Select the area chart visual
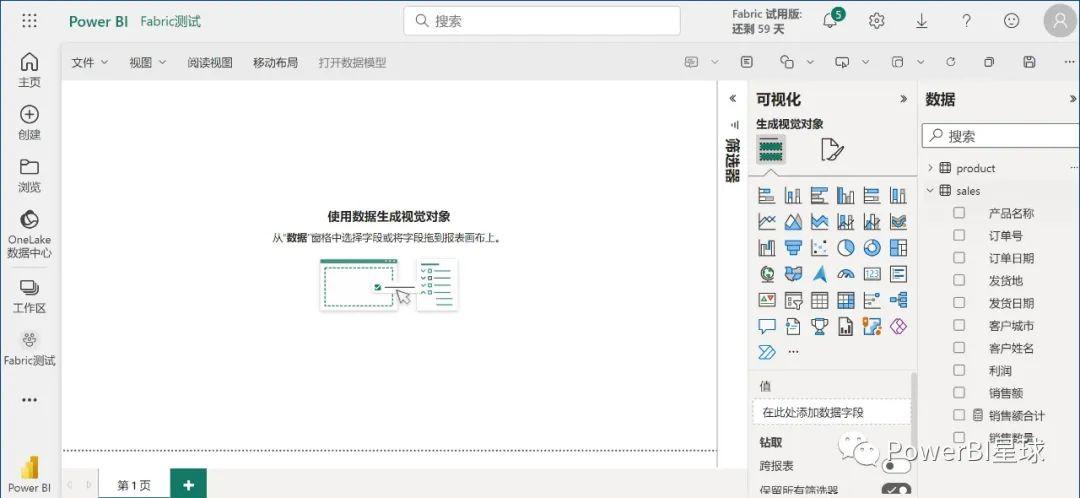The height and width of the screenshot is (498, 1080). [793, 222]
